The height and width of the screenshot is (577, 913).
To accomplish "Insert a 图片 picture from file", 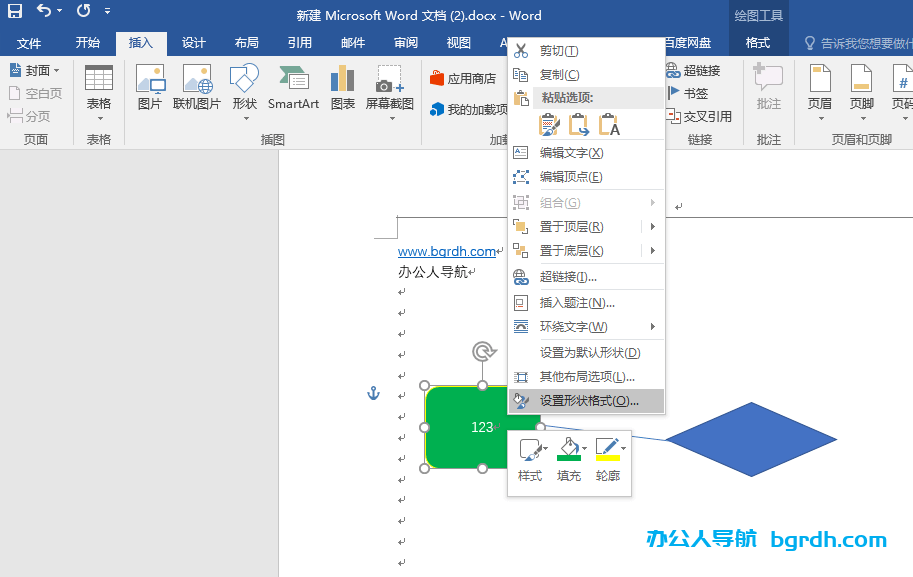I will (x=151, y=88).
